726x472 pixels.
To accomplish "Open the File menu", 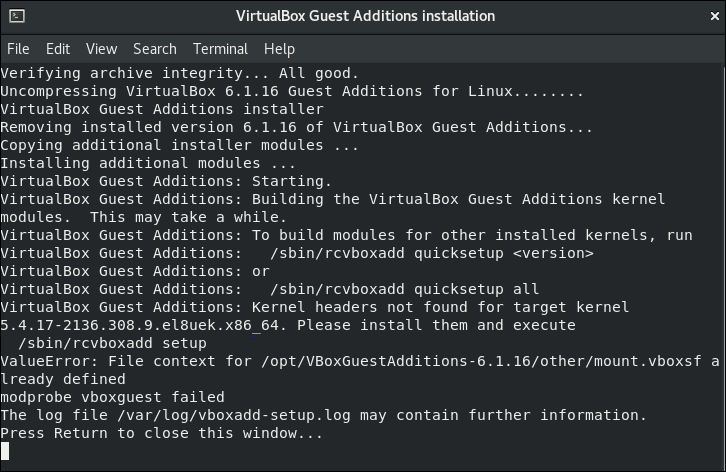I will 18,49.
